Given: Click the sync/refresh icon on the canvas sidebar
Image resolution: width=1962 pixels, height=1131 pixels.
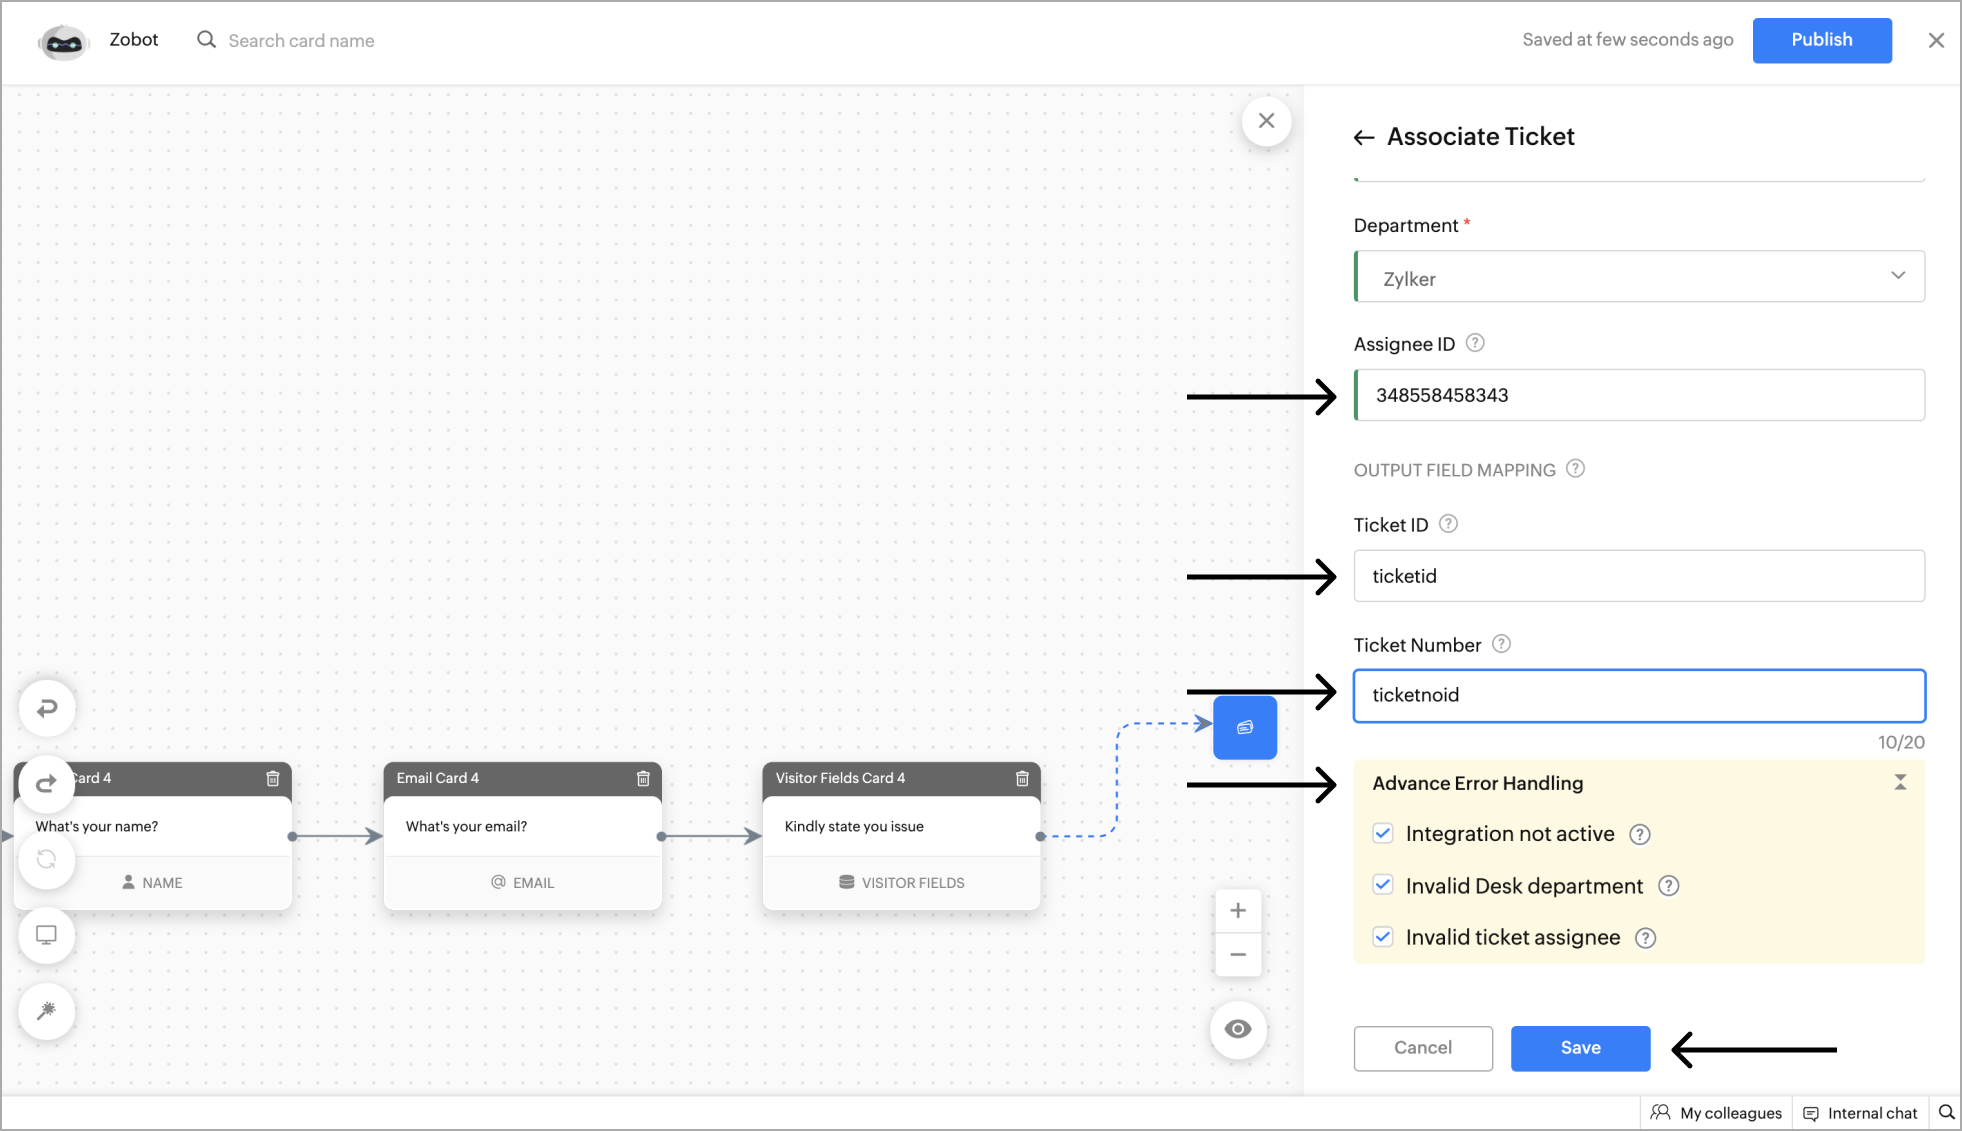Looking at the screenshot, I should click(x=47, y=859).
